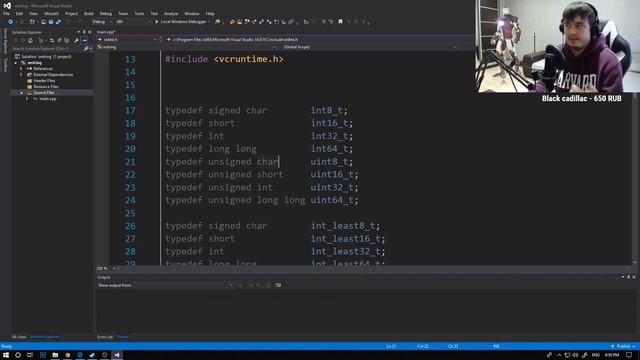Open the Toolbox side tab
Screen dimensions: 640x360
(x=5, y=65)
